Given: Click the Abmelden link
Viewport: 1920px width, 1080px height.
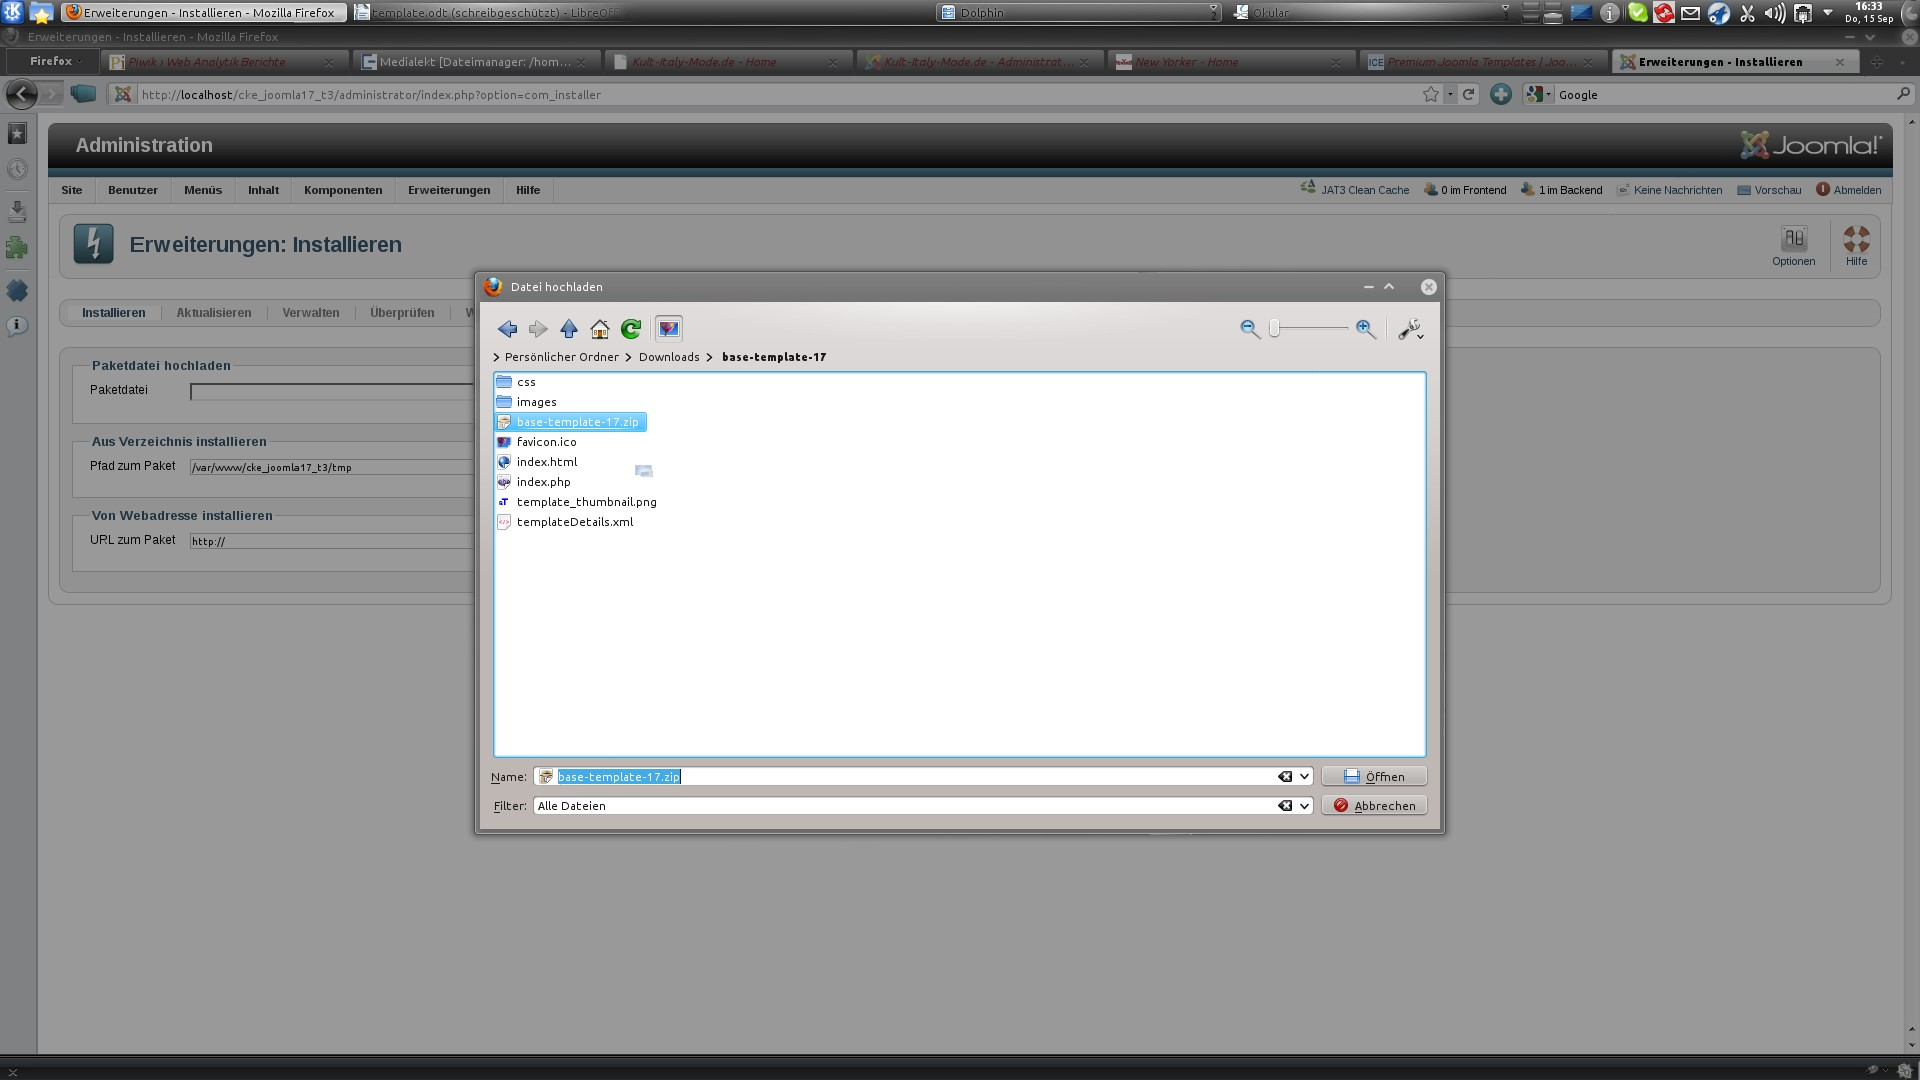Looking at the screenshot, I should click(1848, 190).
